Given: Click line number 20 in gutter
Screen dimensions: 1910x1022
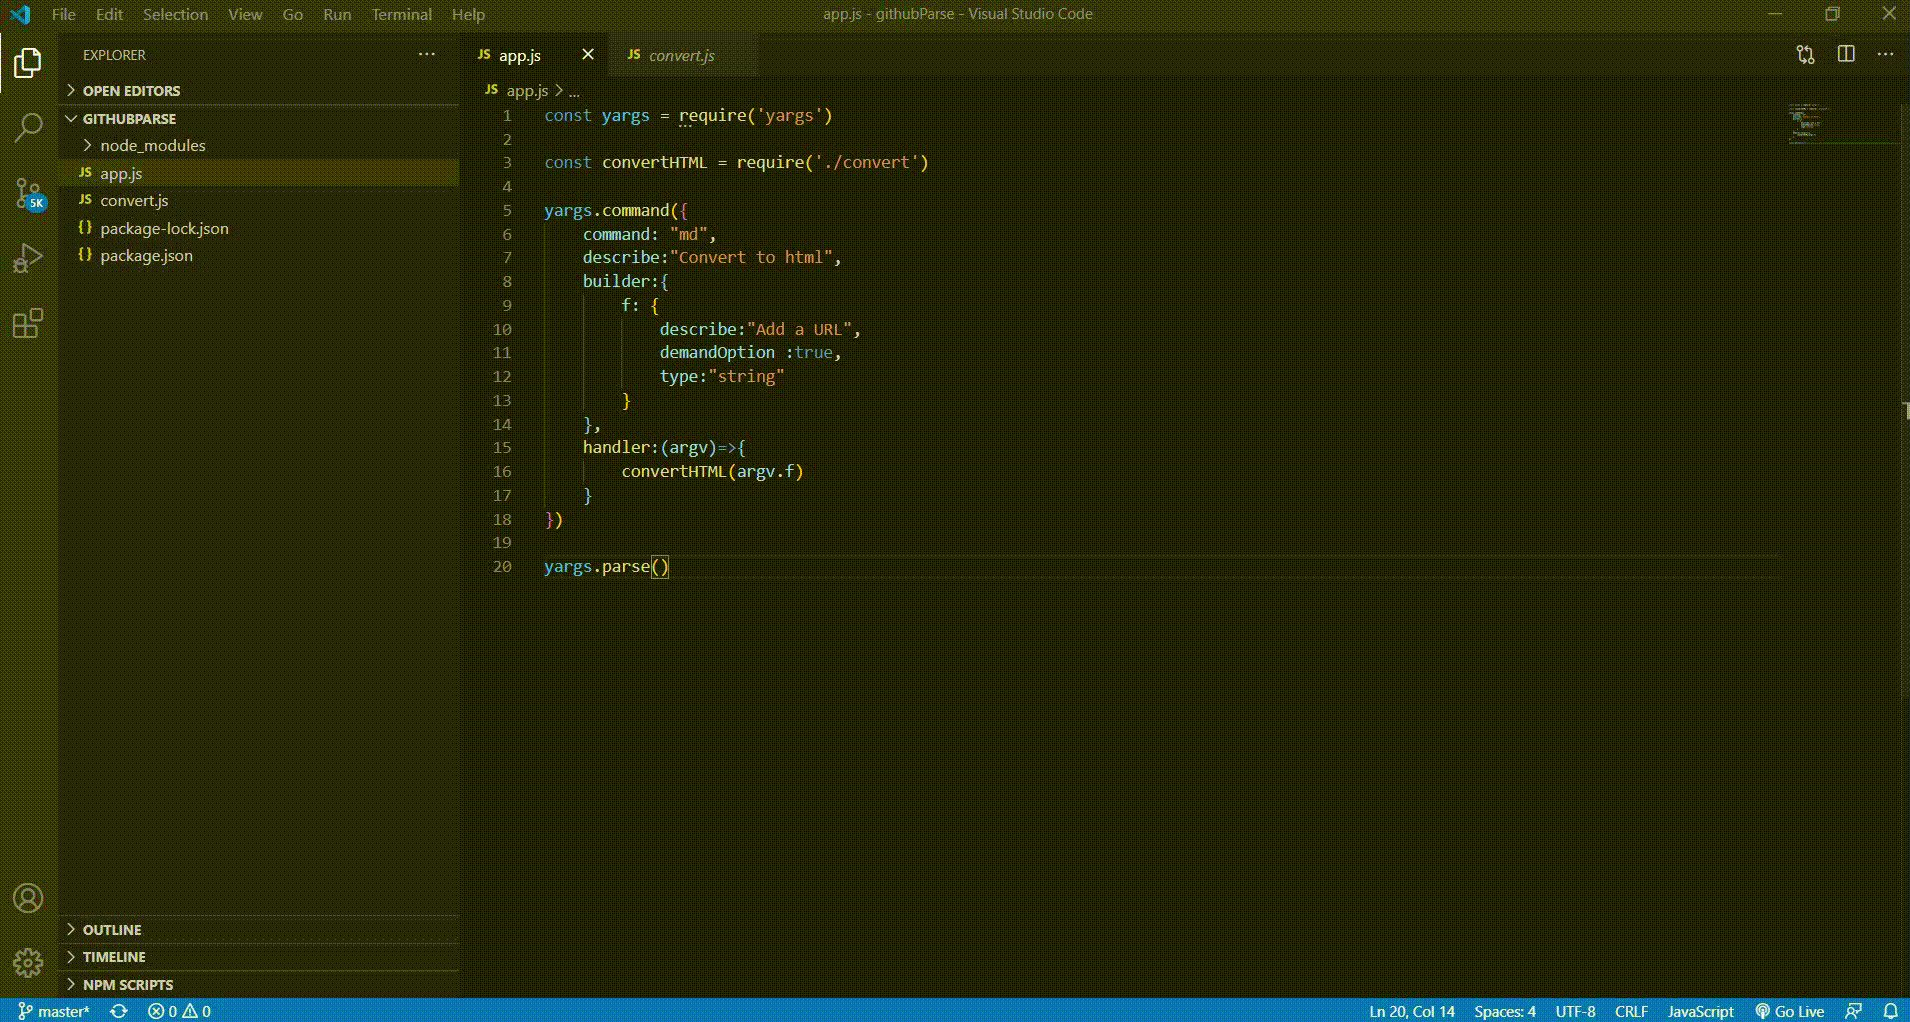Looking at the screenshot, I should pos(502,566).
